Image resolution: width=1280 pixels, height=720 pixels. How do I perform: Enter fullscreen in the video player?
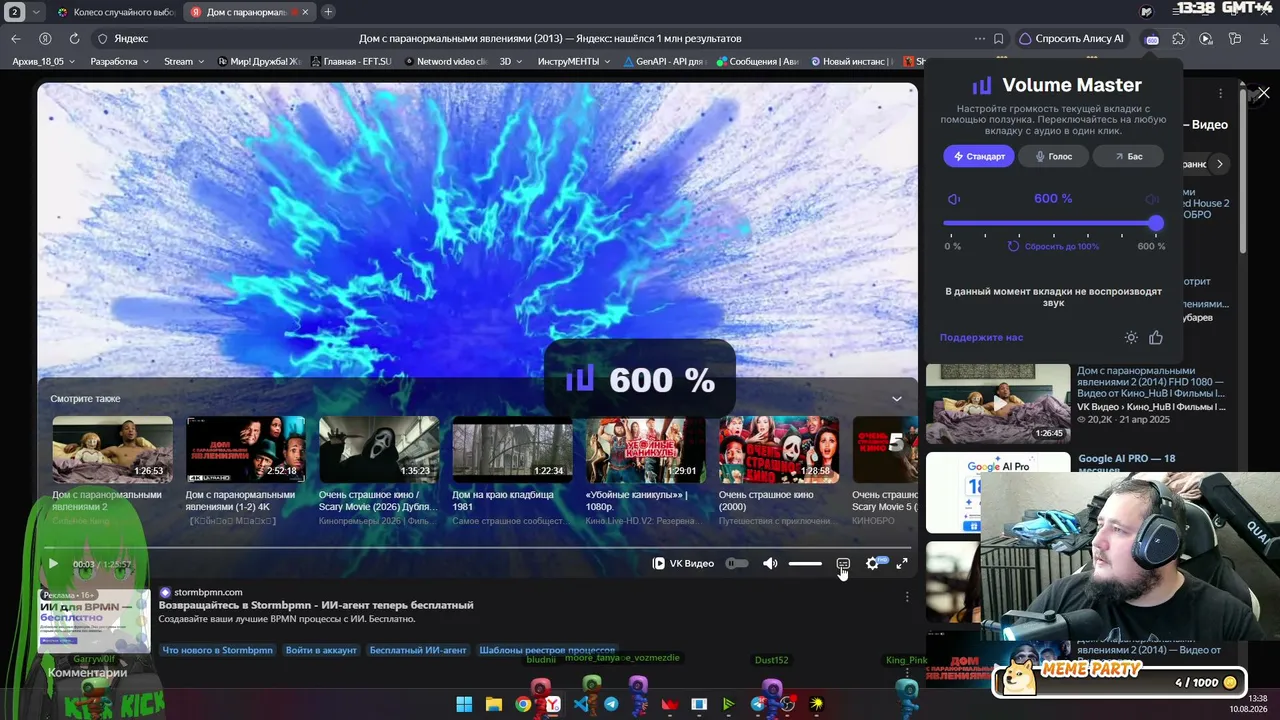pyautogui.click(x=902, y=564)
